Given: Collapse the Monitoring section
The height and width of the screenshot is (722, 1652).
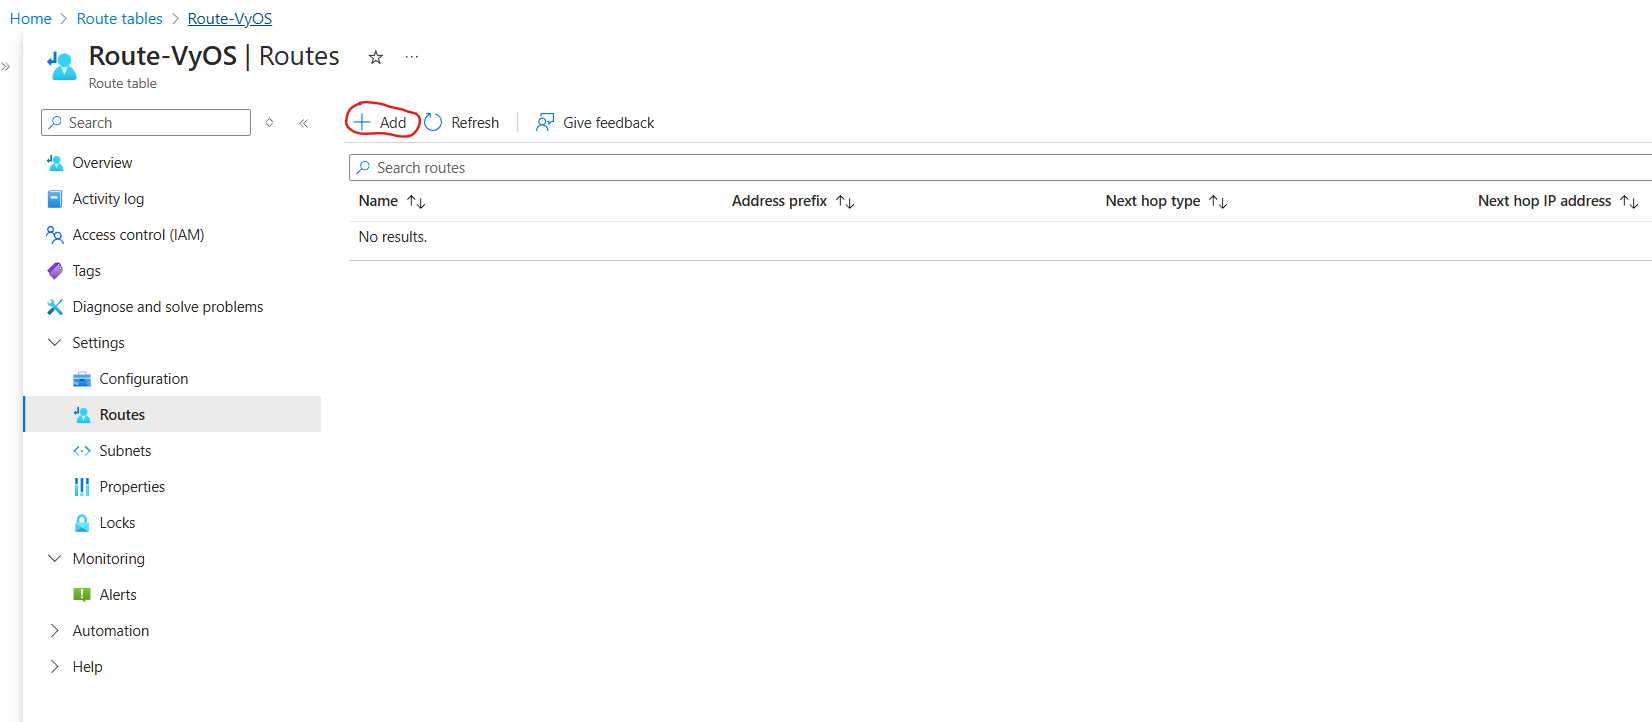Looking at the screenshot, I should point(55,559).
